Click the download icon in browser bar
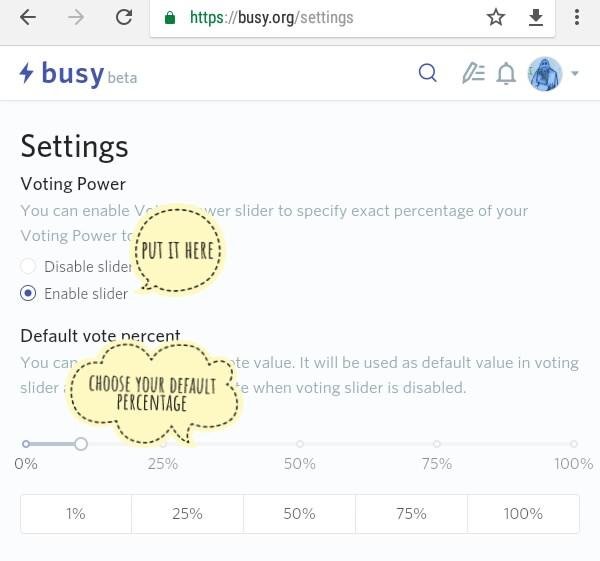 536,17
